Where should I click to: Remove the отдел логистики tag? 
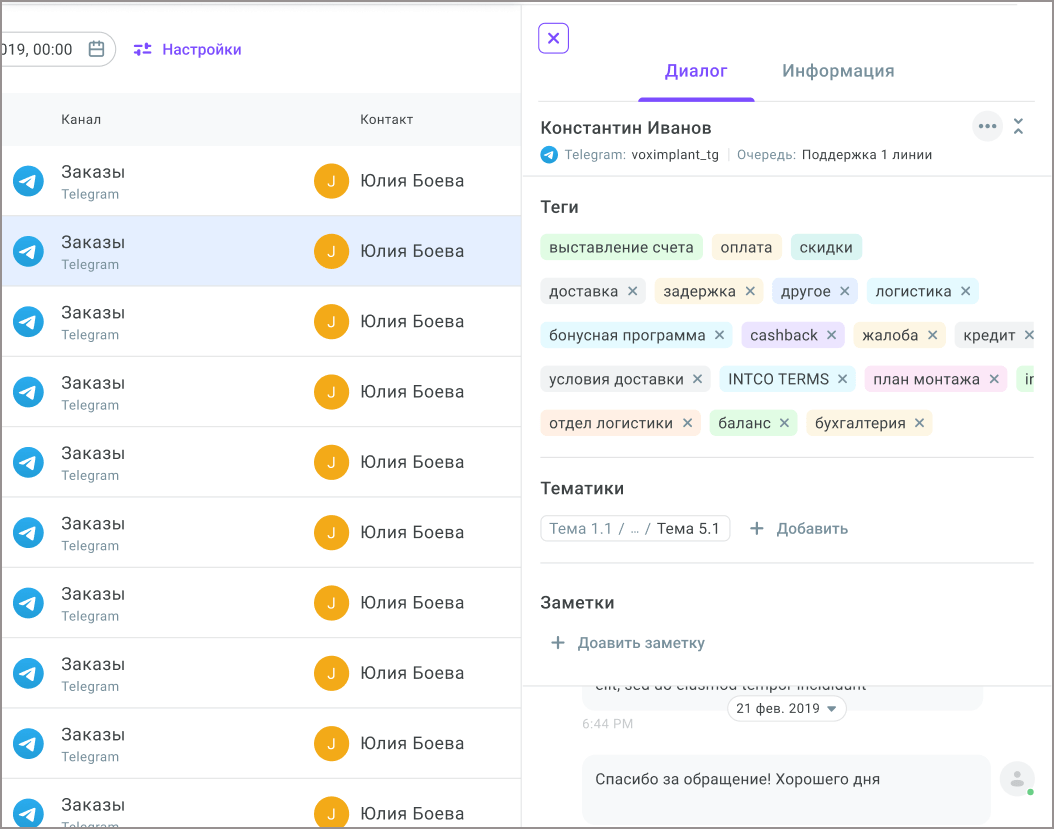pyautogui.click(x=687, y=423)
